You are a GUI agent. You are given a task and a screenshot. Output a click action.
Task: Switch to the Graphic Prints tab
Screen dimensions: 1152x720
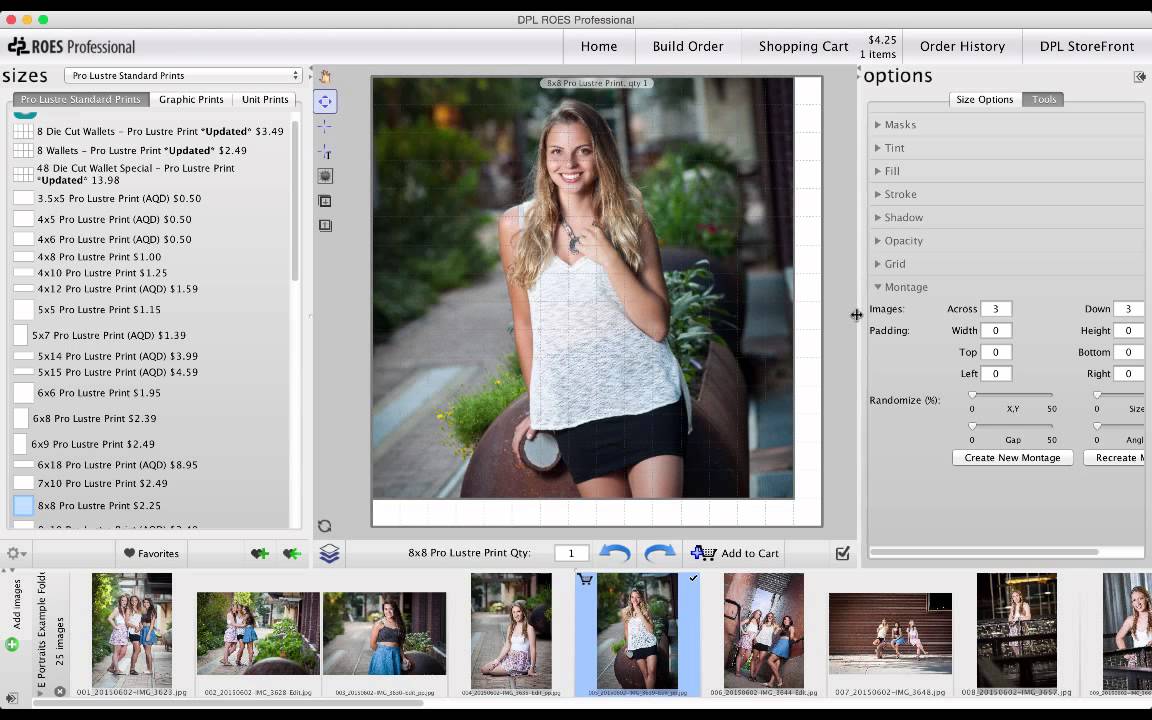(x=191, y=99)
